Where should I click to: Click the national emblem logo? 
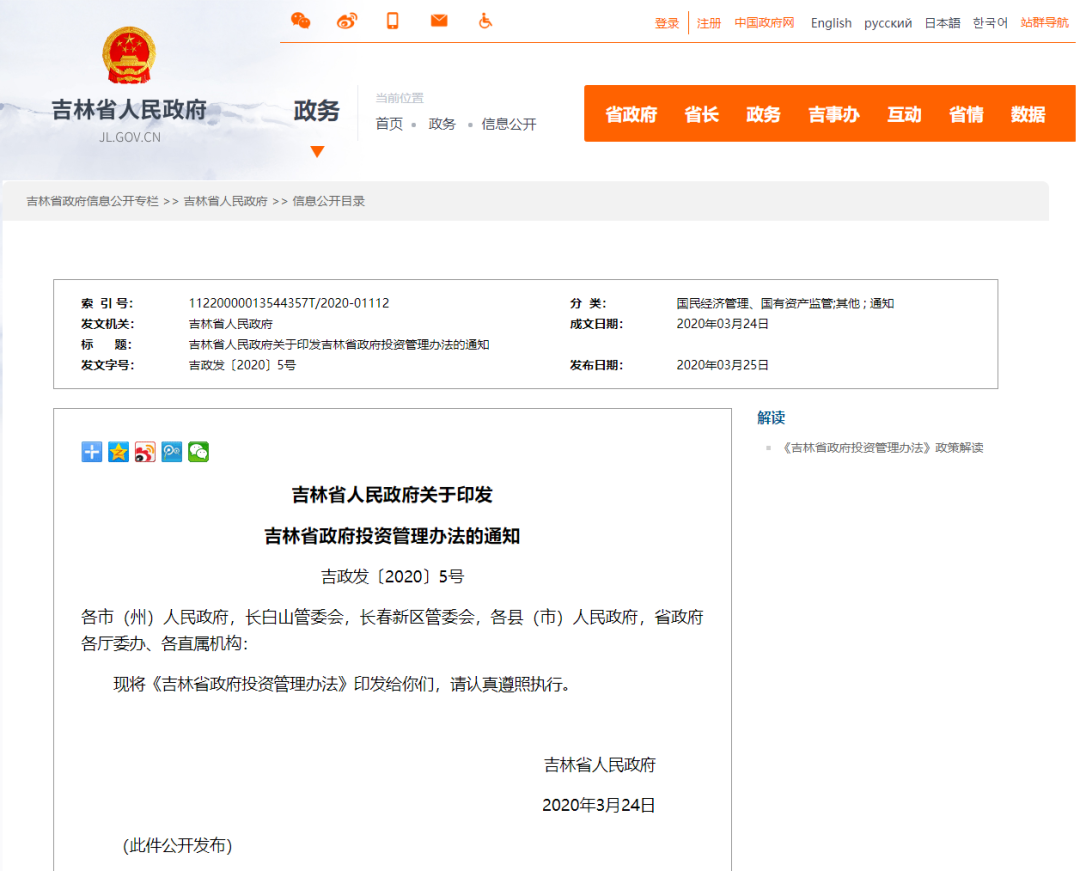pyautogui.click(x=130, y=57)
